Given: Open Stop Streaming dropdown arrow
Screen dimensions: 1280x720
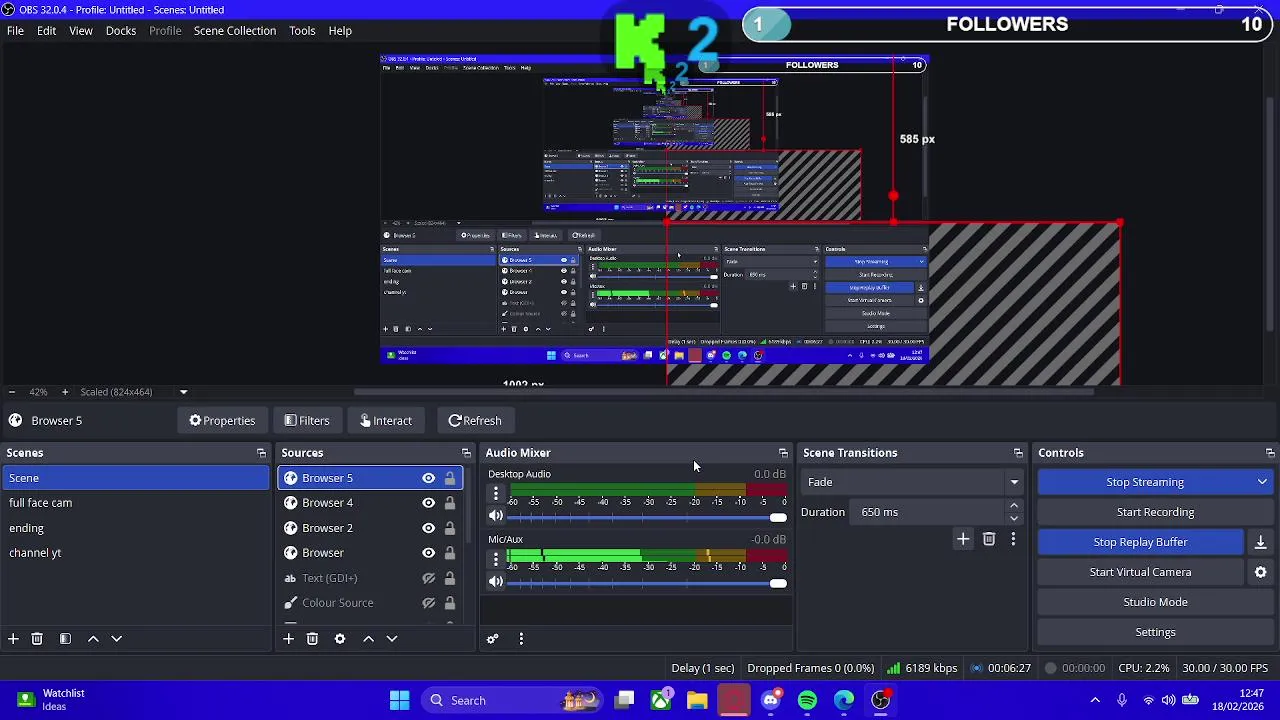Looking at the screenshot, I should 1262,482.
